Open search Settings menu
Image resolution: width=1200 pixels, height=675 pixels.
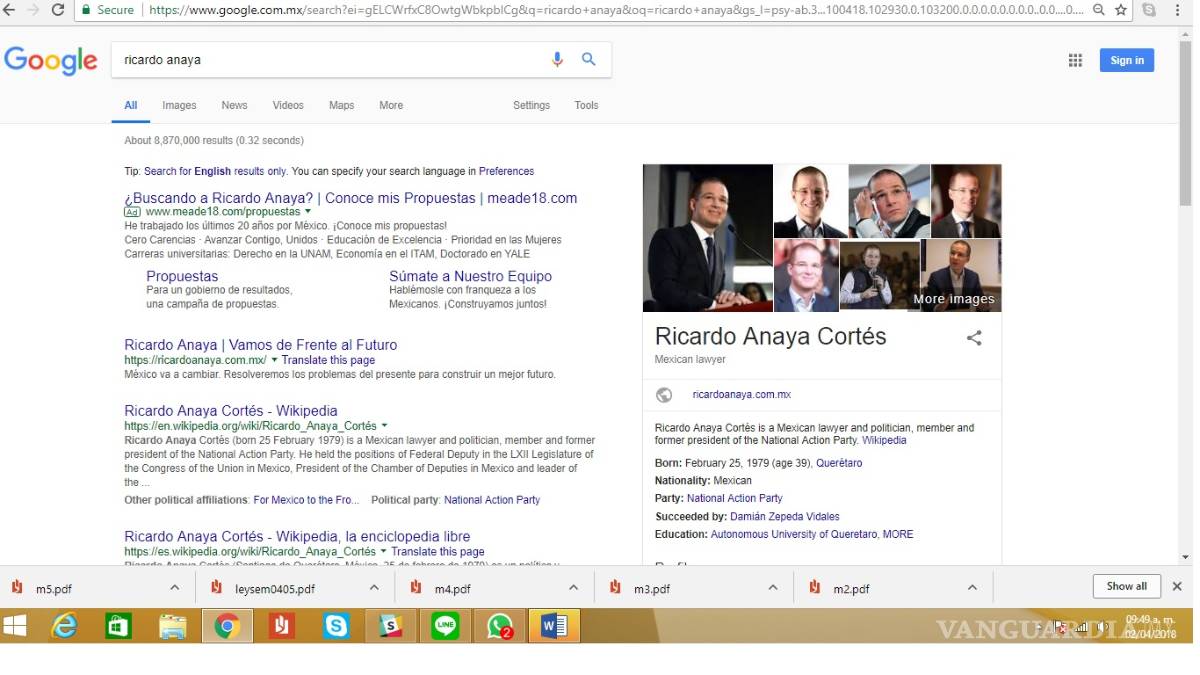click(x=531, y=105)
